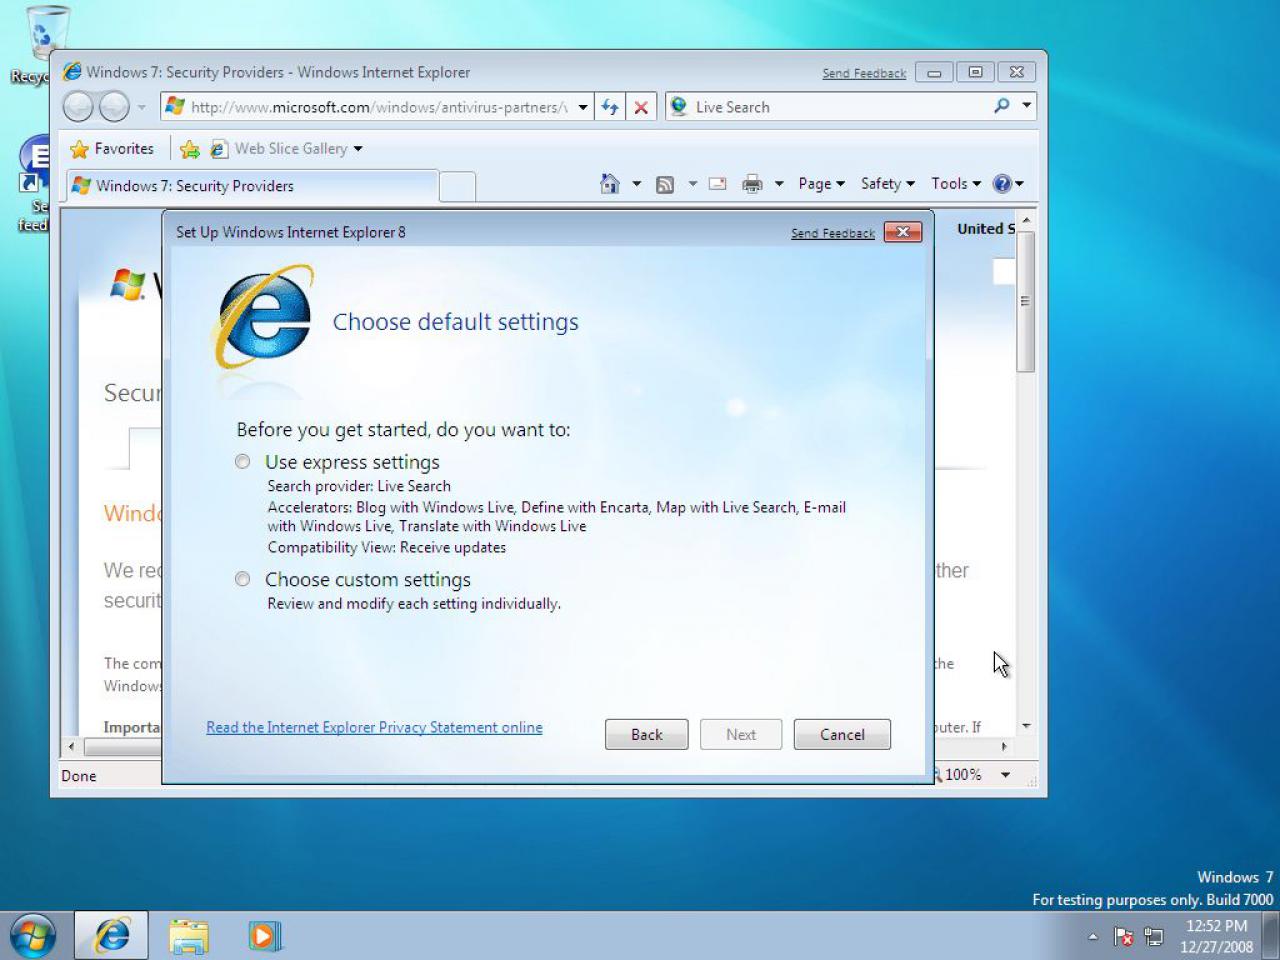Click the Microsoft site icon in address bar

(x=175, y=106)
